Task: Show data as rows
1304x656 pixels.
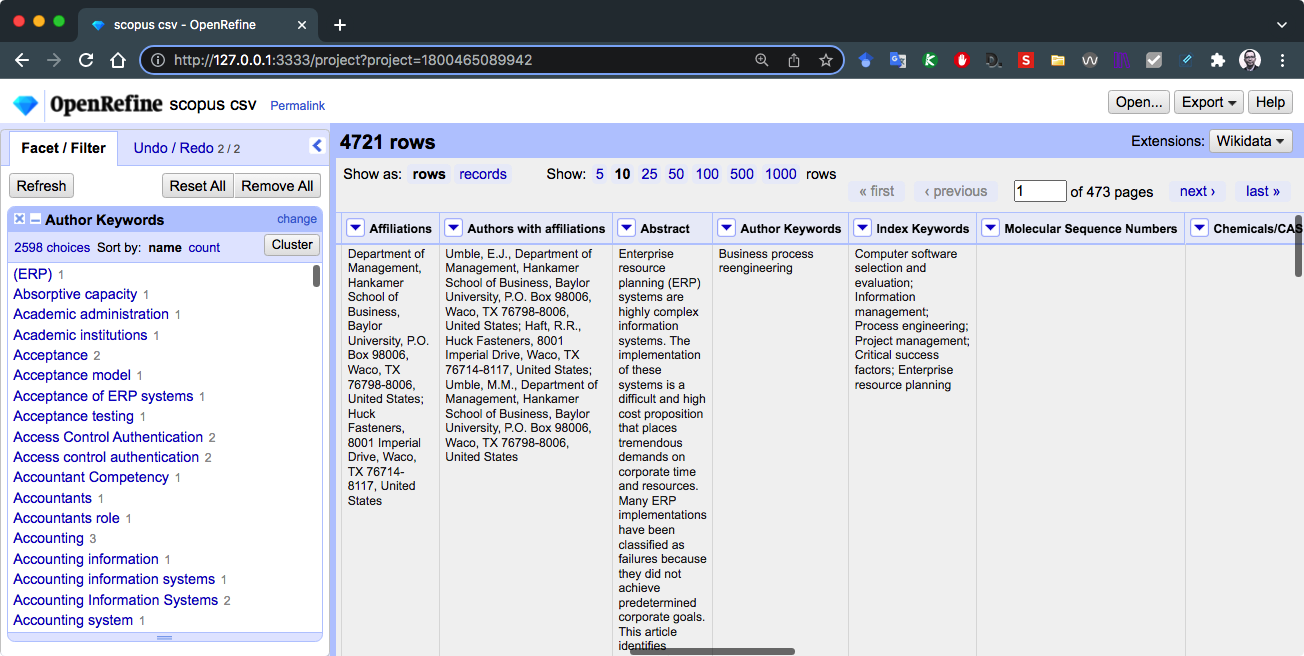Action: click(429, 174)
